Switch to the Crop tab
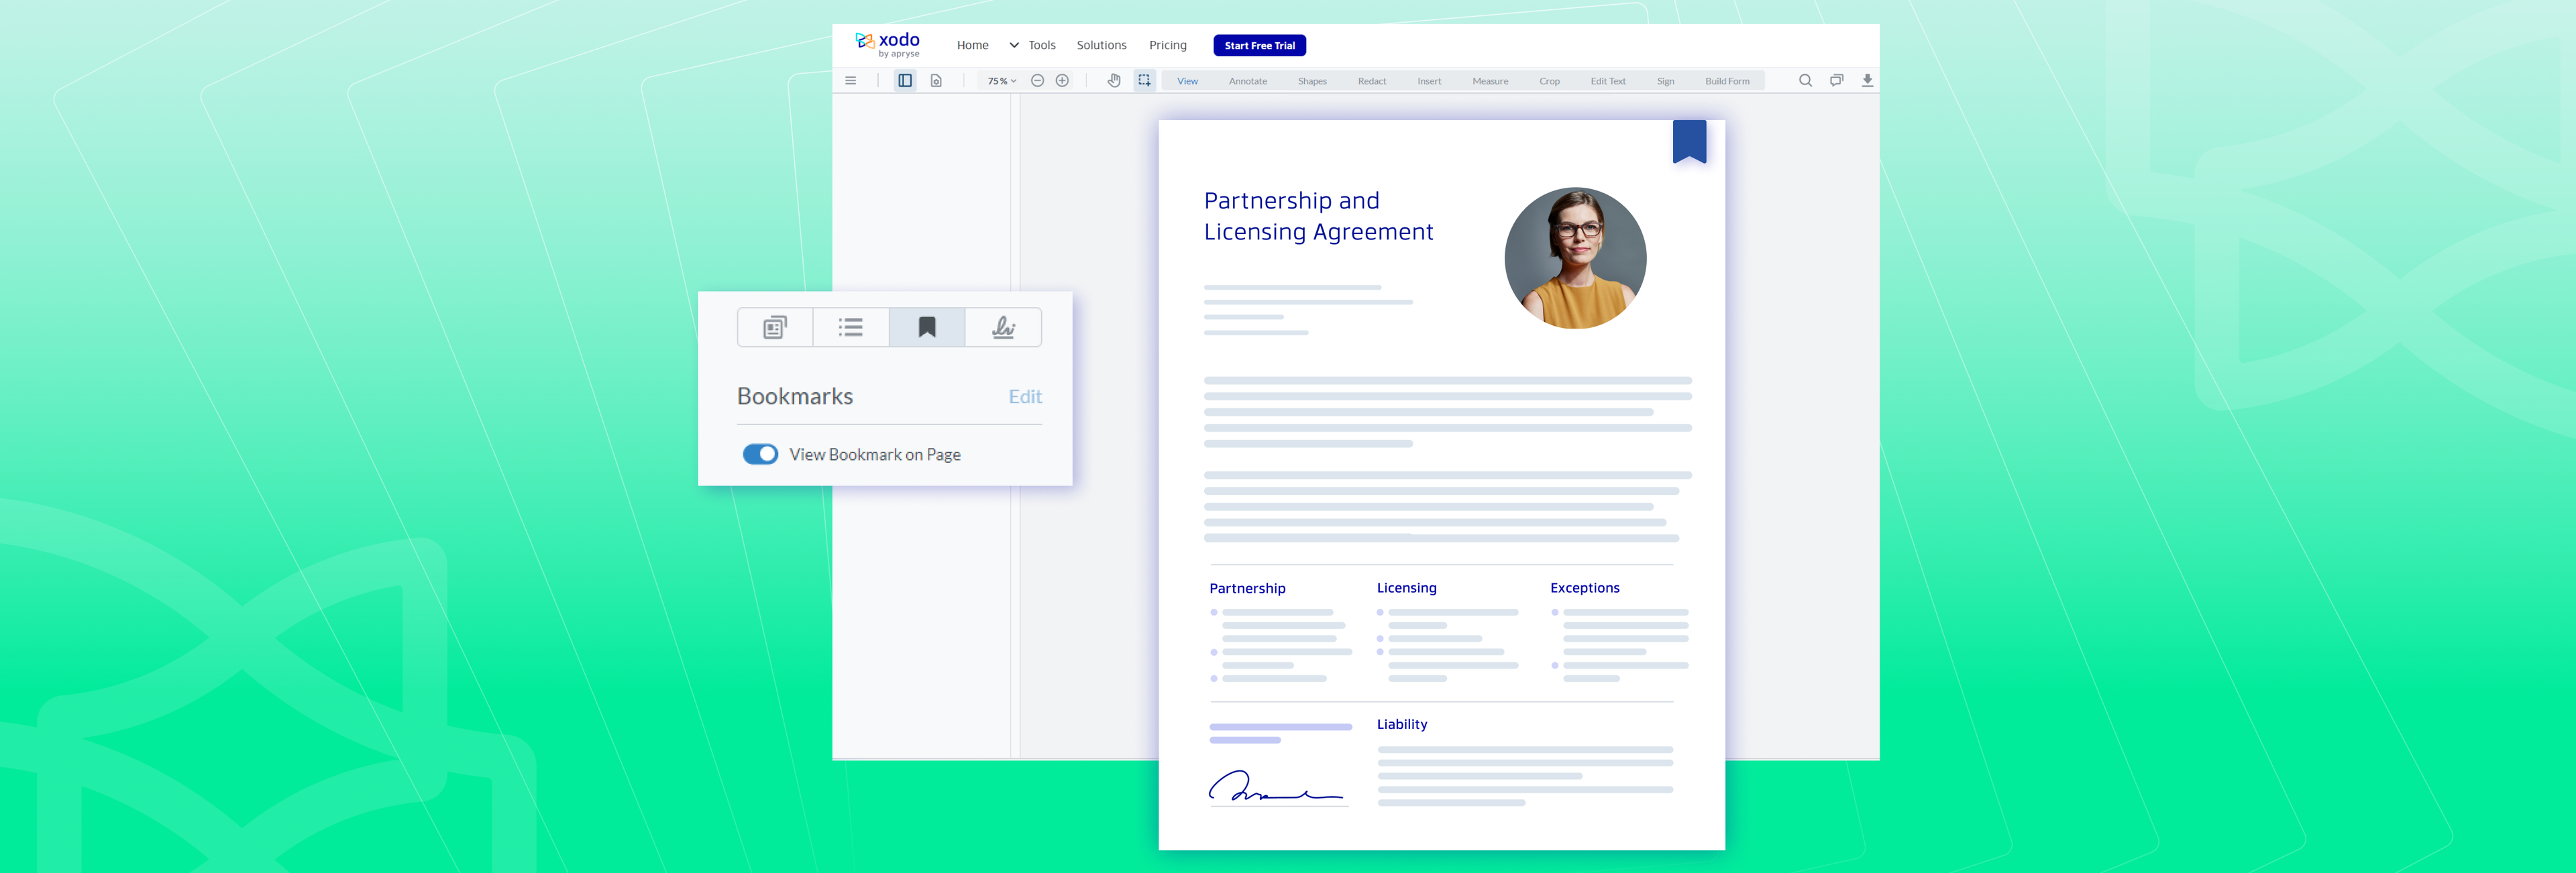 tap(1549, 81)
